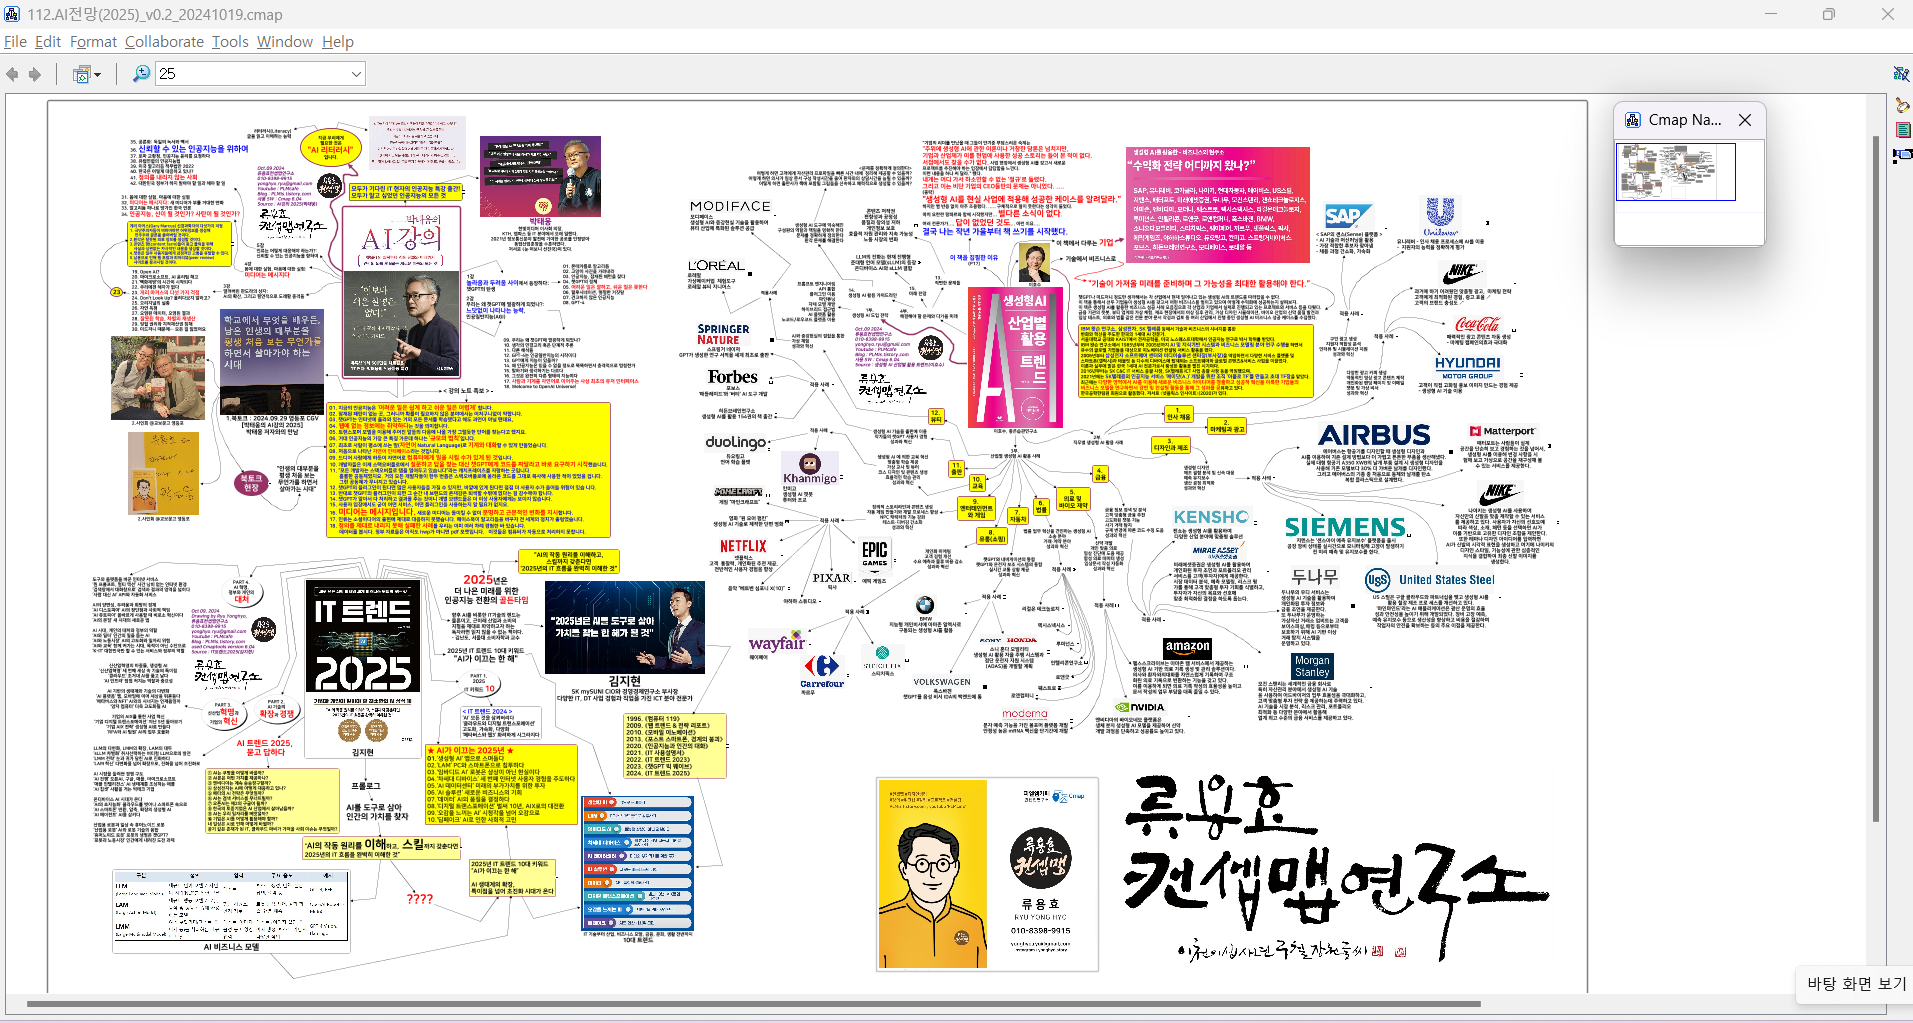Close the Cmap Navigator panel

tap(1745, 120)
